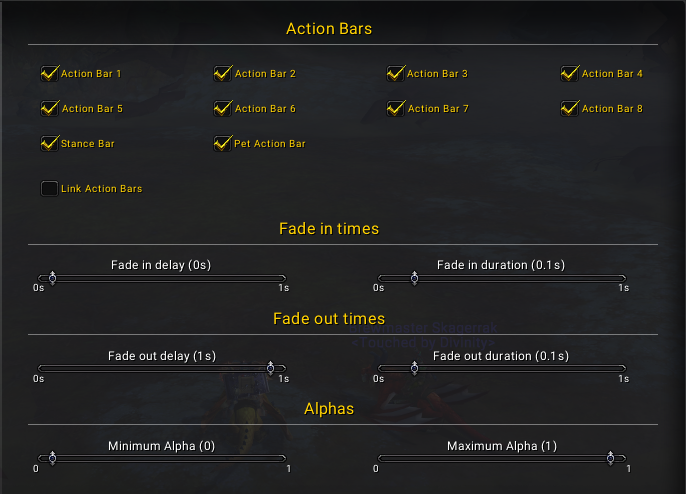Click middle of the Minimum Alpha track
Image resolution: width=686 pixels, height=494 pixels.
click(x=162, y=459)
